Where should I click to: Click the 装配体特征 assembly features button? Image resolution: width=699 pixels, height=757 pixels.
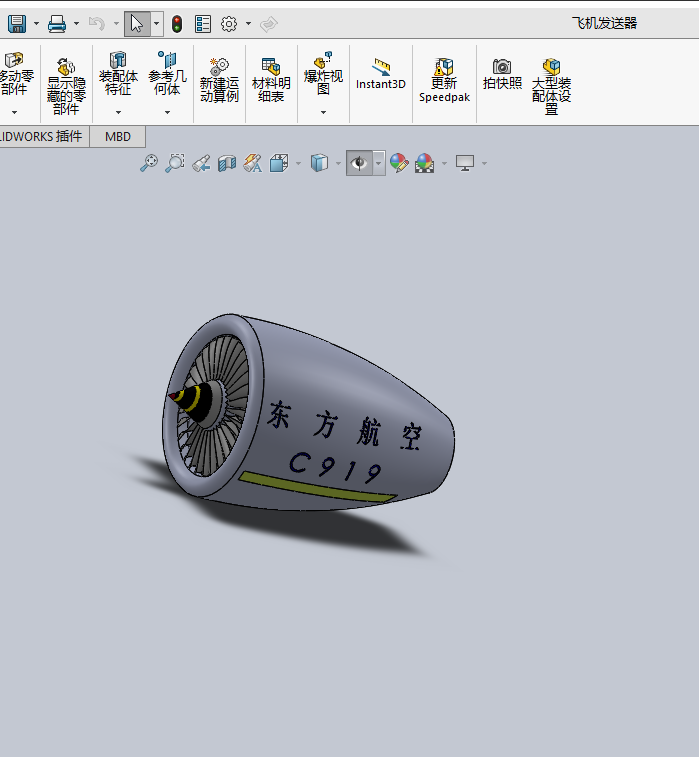pos(118,73)
